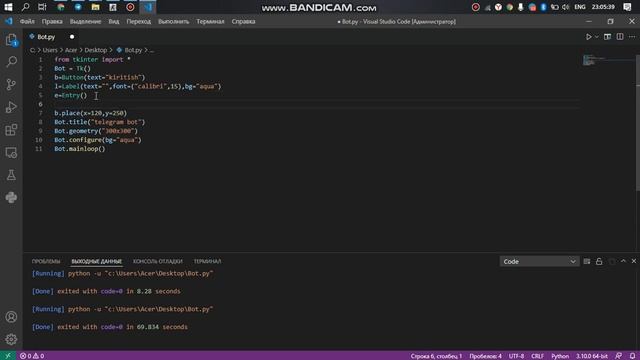Open the Правка menu
This screenshot has height=360, width=640.
(x=52, y=21)
